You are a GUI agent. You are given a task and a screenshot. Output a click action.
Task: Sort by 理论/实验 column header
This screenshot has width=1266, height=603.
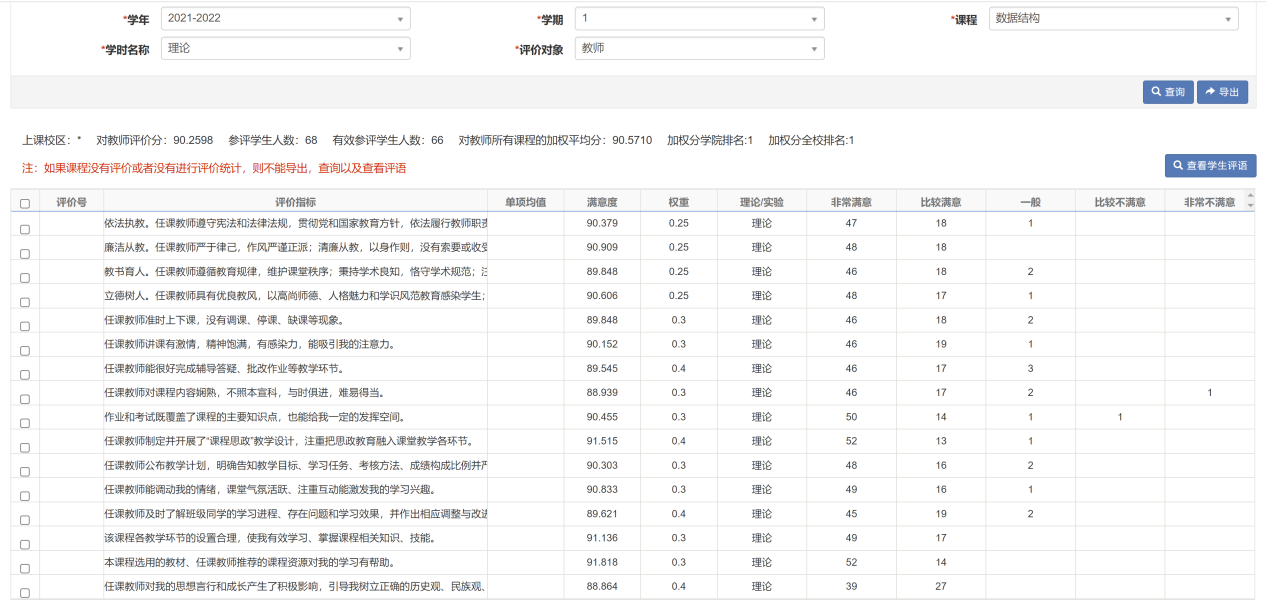coord(761,202)
